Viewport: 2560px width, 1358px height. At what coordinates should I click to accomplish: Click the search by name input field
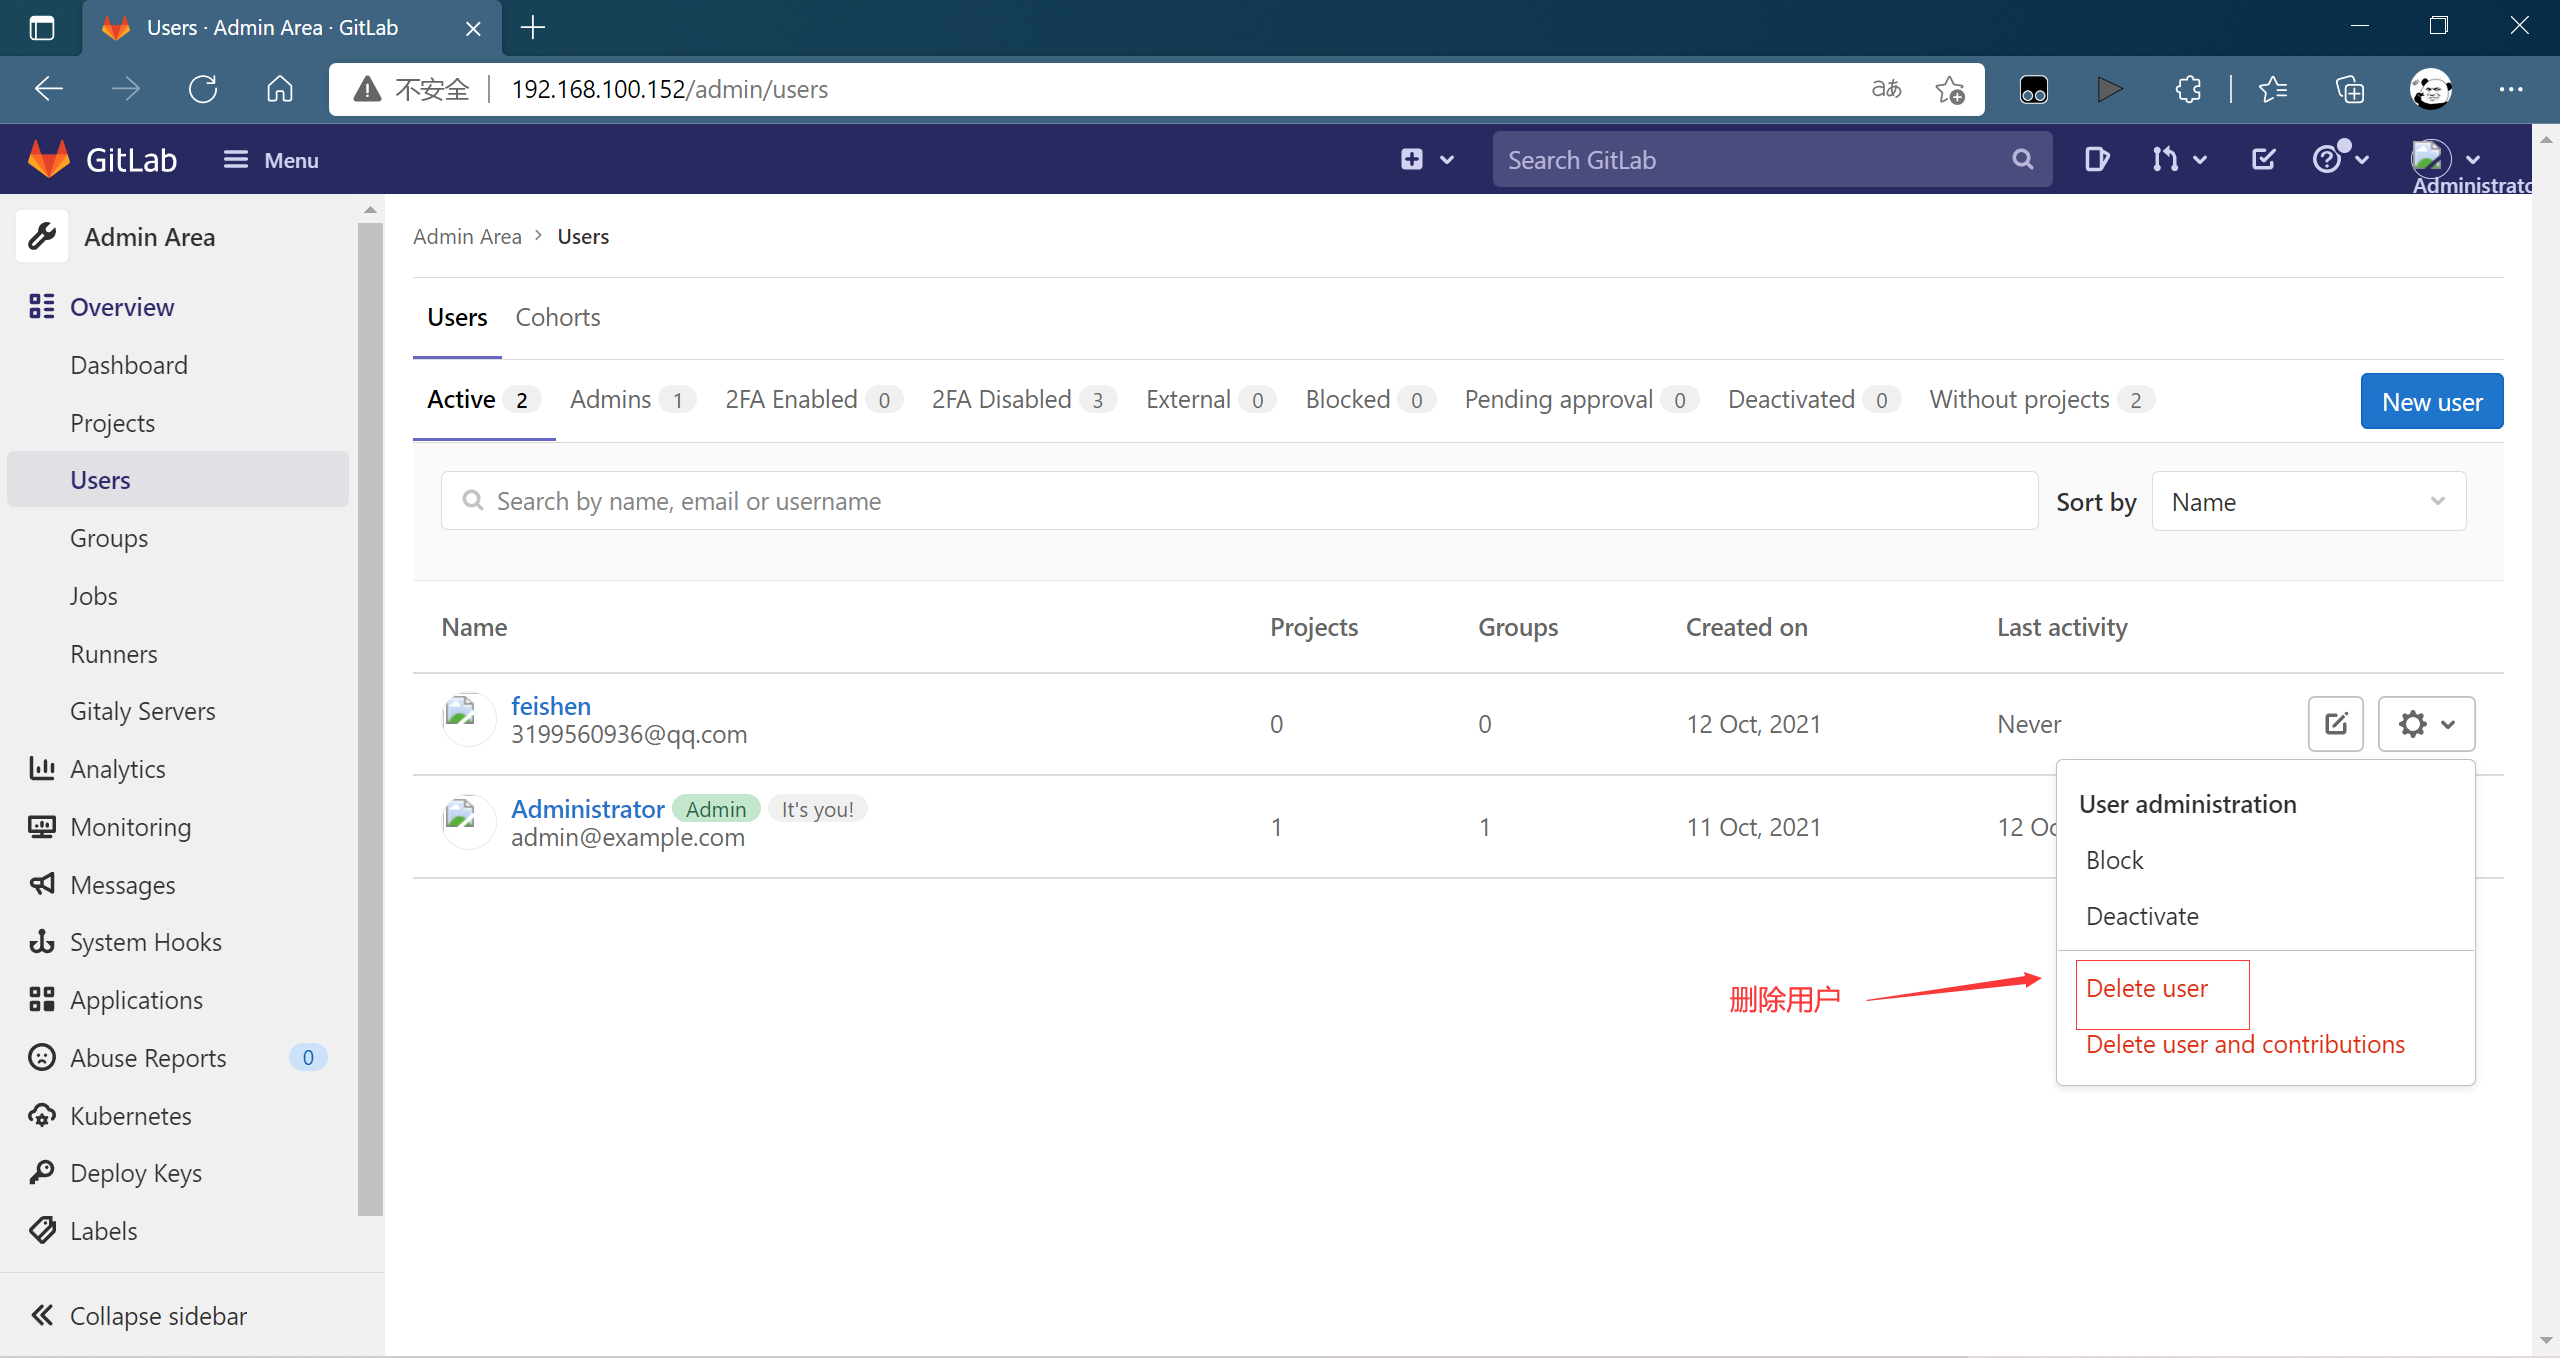pyautogui.click(x=1240, y=502)
